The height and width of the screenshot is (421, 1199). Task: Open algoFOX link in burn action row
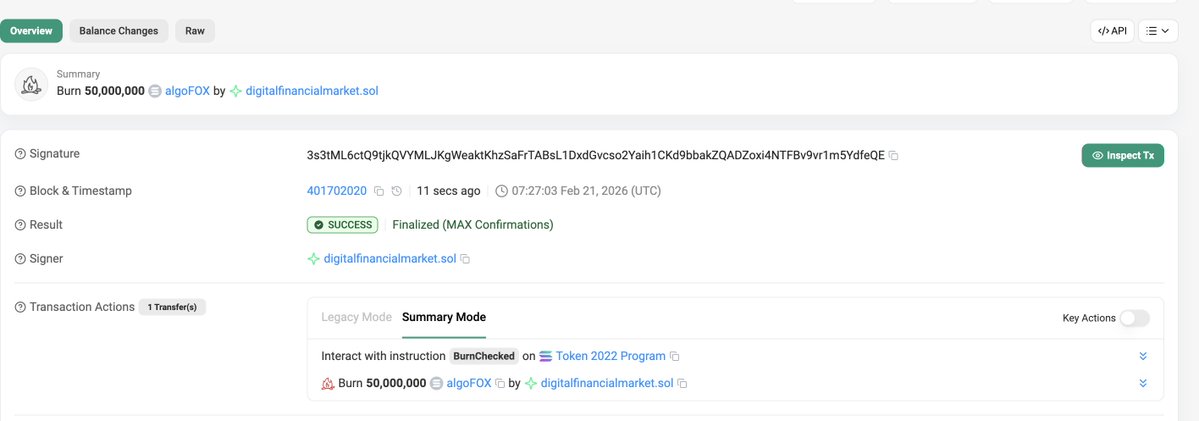[x=469, y=384]
